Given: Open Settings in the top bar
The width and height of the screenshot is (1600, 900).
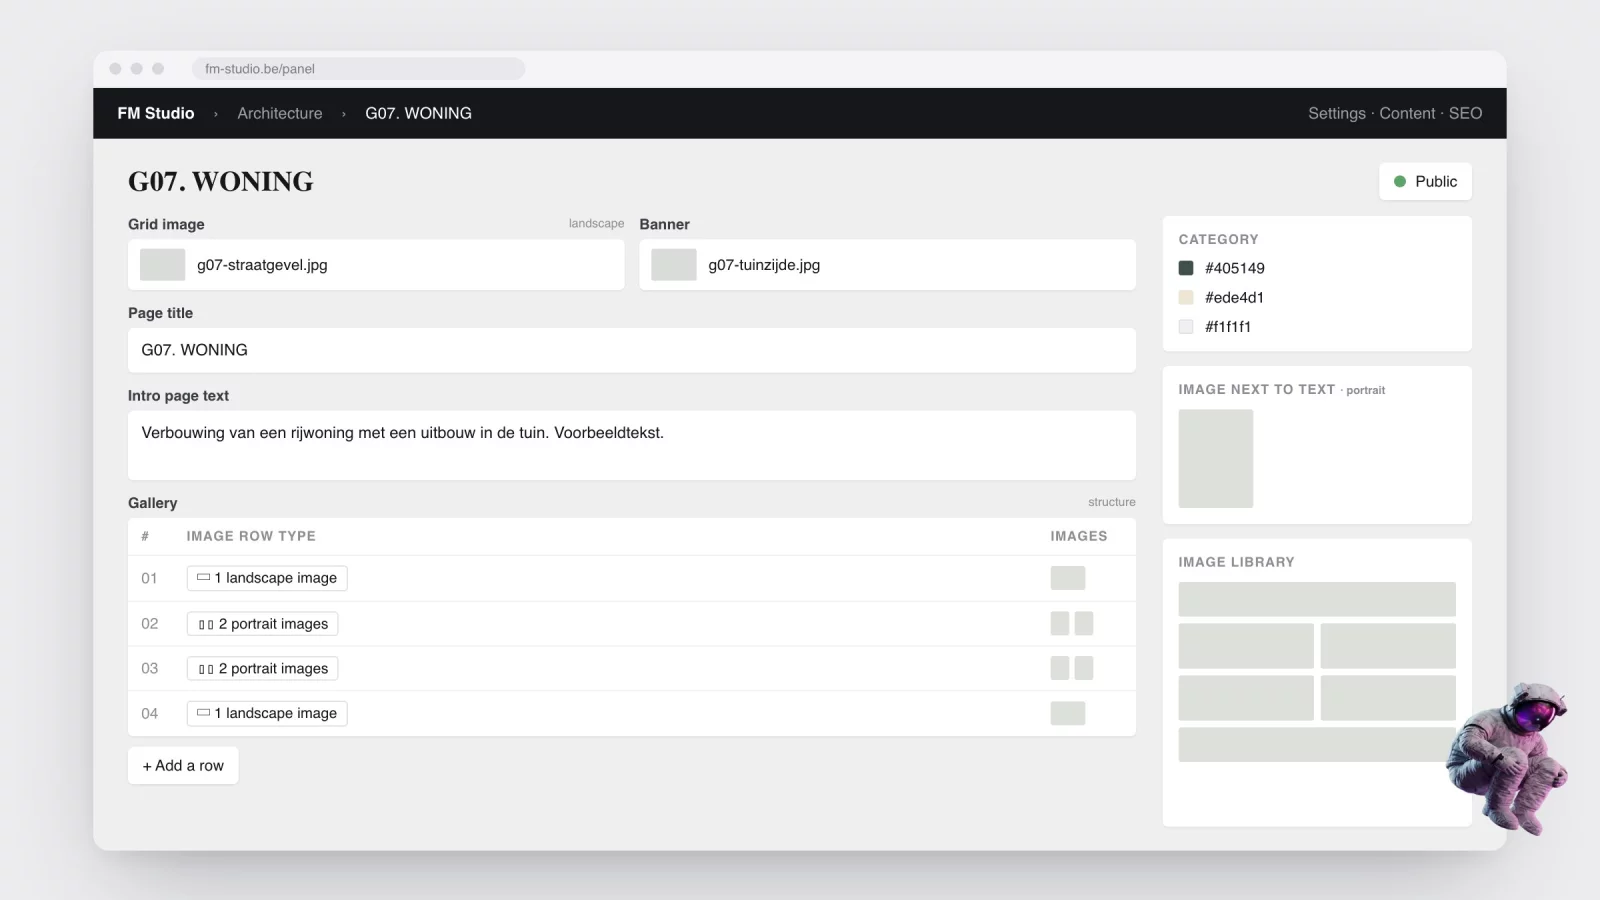Looking at the screenshot, I should [1336, 113].
